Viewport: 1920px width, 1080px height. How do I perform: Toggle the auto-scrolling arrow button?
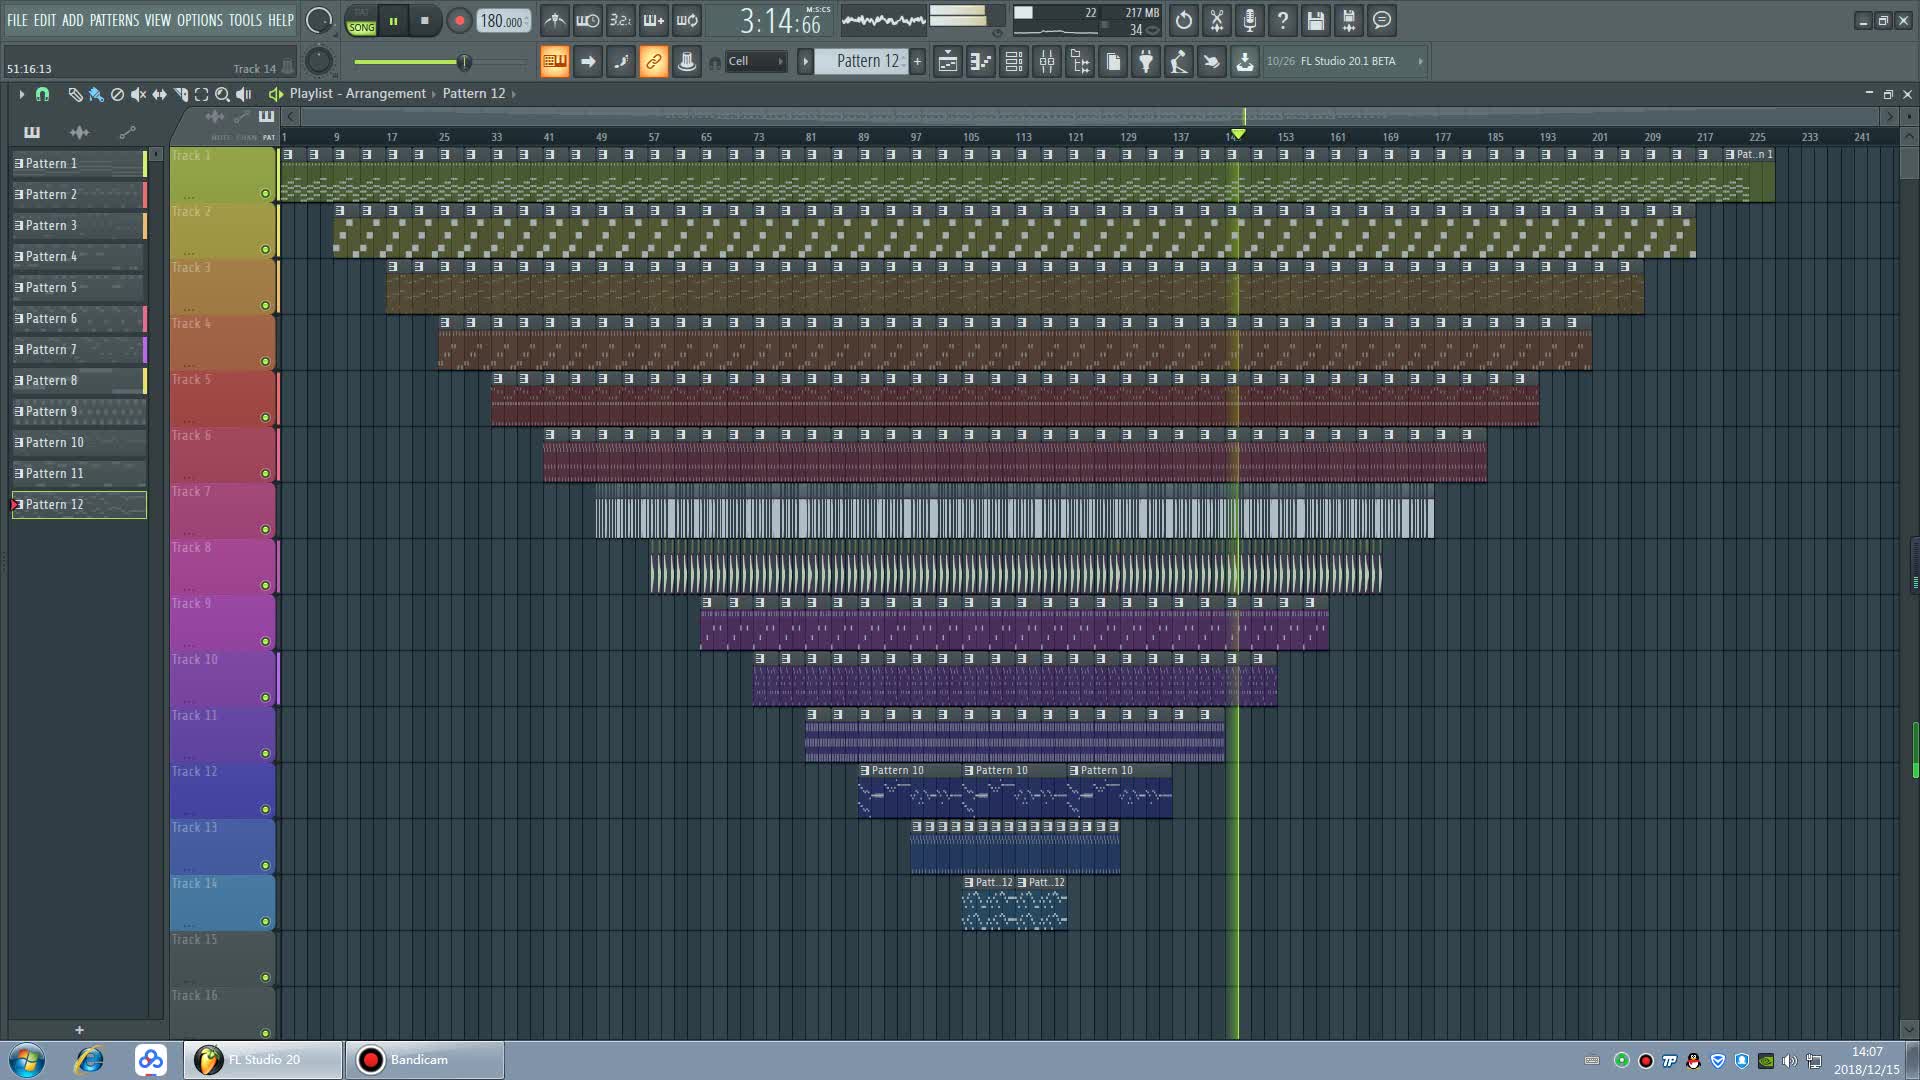point(588,62)
